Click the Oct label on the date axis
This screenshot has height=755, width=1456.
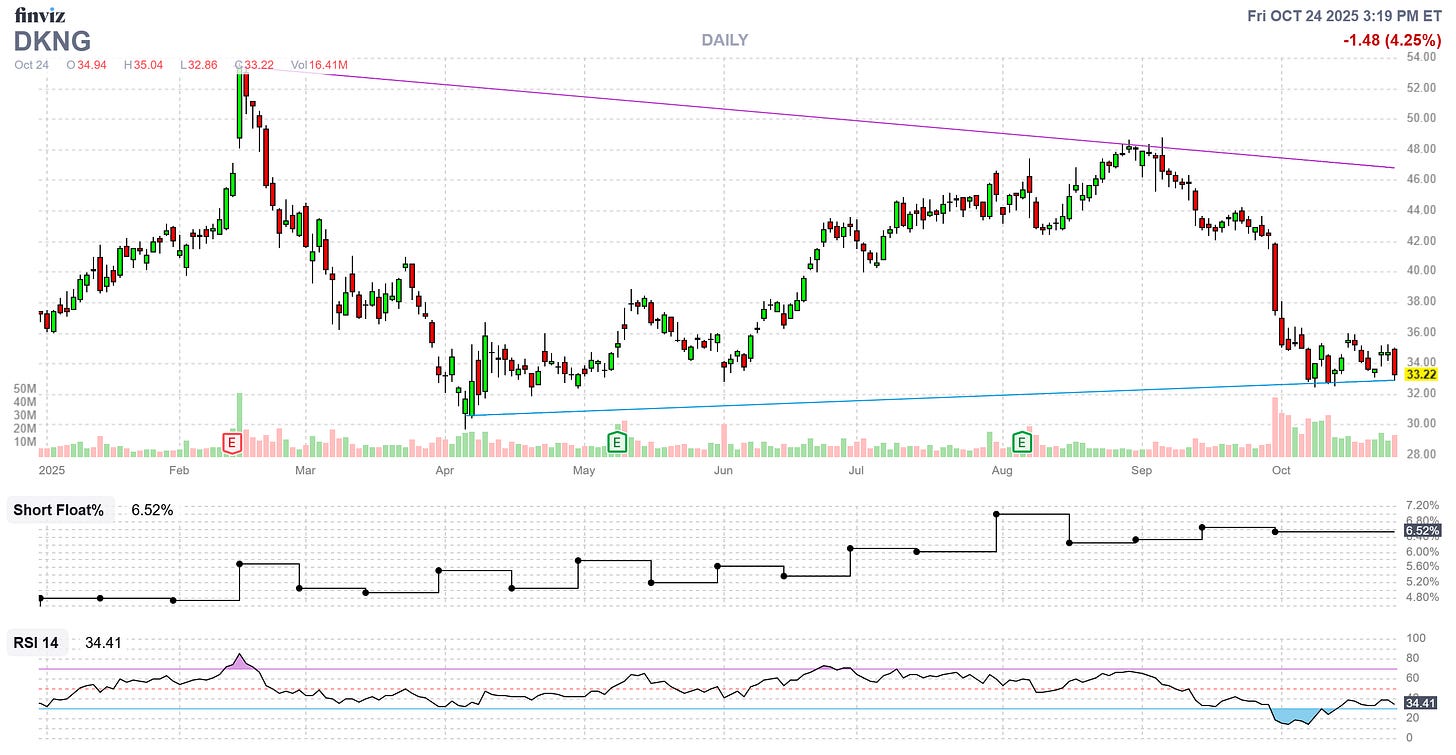[x=1280, y=470]
